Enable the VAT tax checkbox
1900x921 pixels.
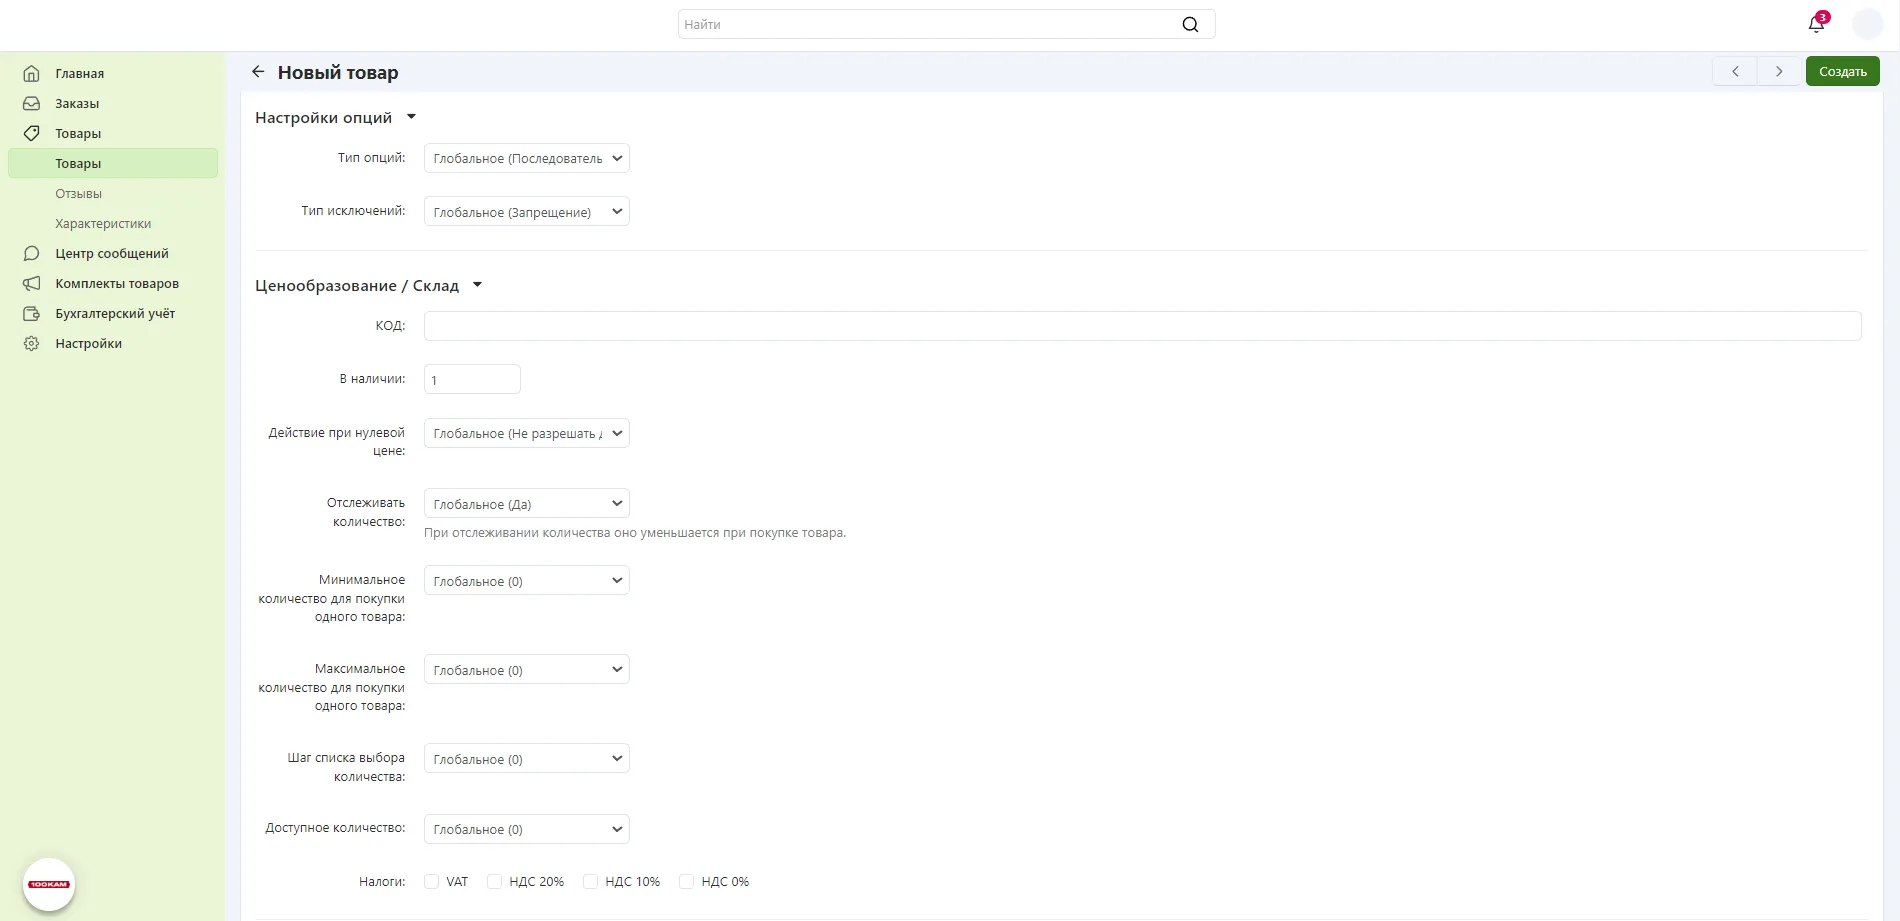coord(432,882)
